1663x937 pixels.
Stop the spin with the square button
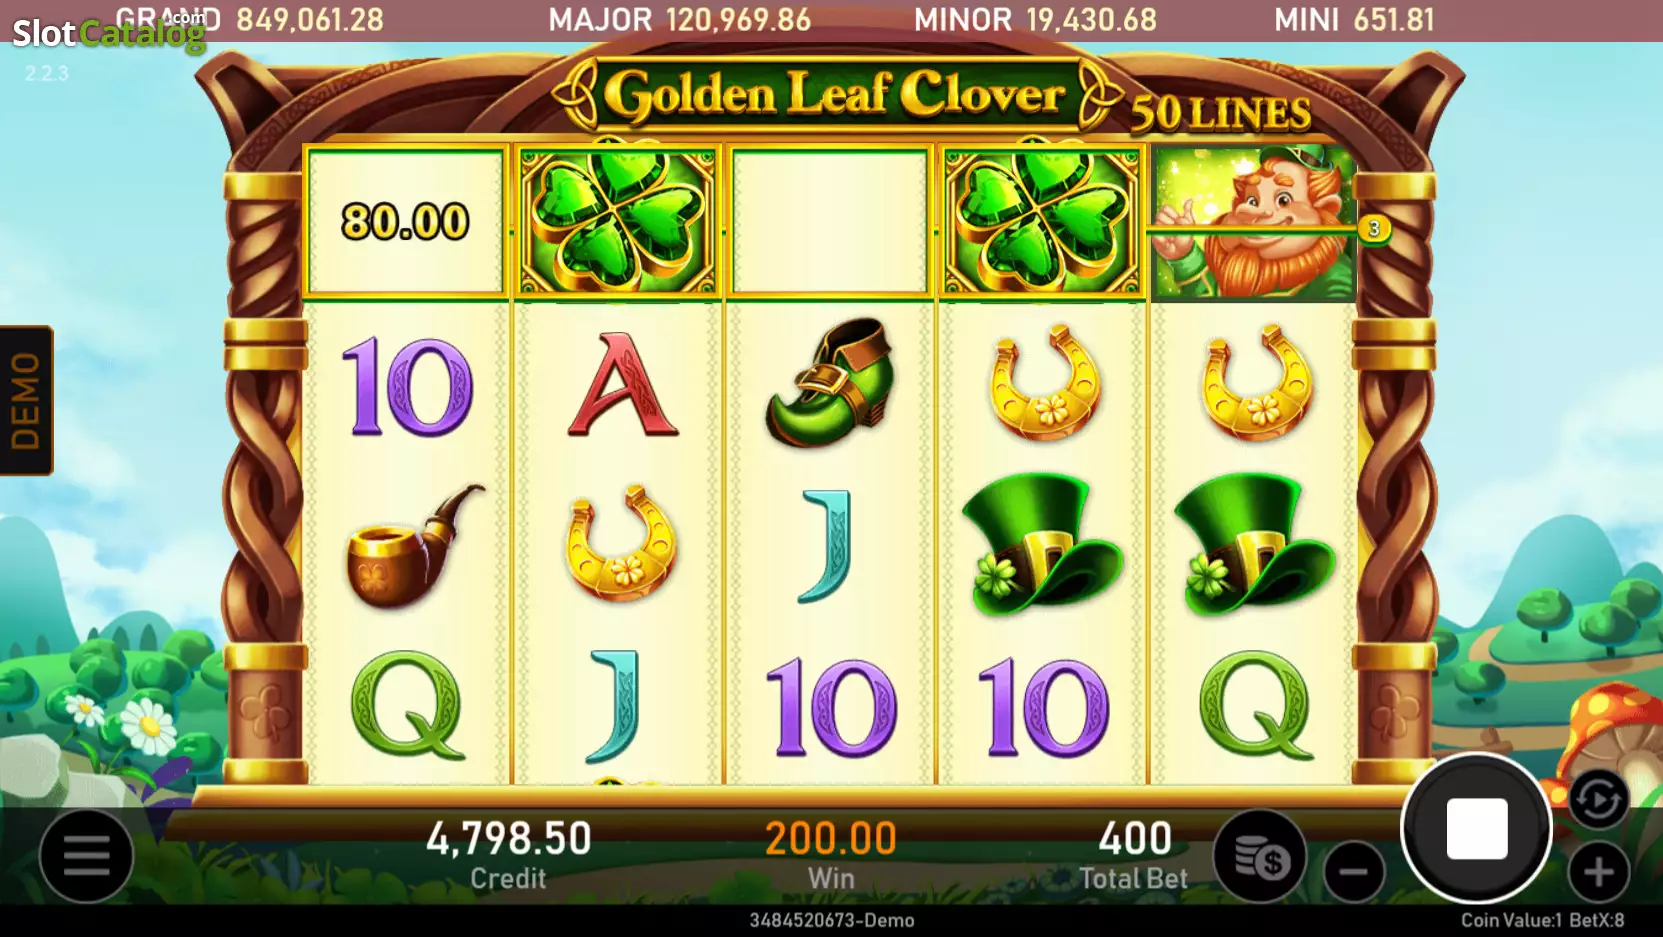pos(1476,828)
